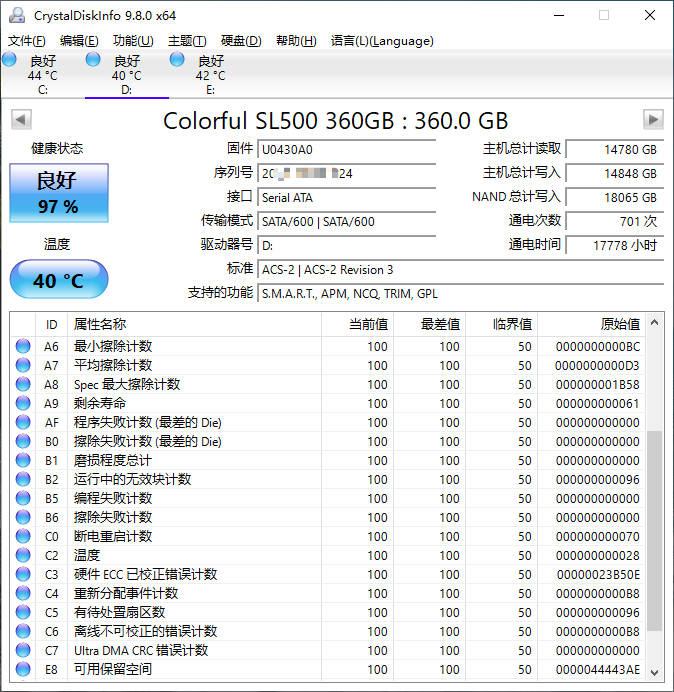Click the status icon for row B0

(23, 441)
